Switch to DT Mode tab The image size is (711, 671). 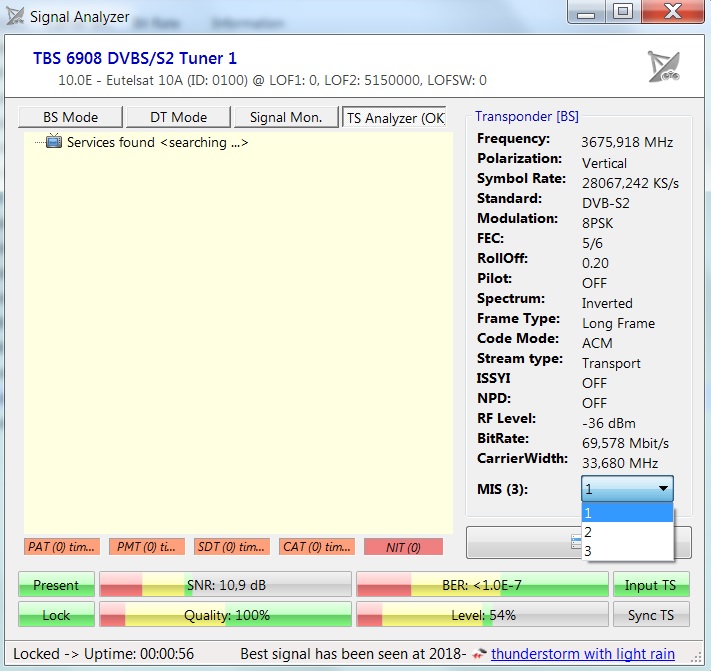point(178,117)
